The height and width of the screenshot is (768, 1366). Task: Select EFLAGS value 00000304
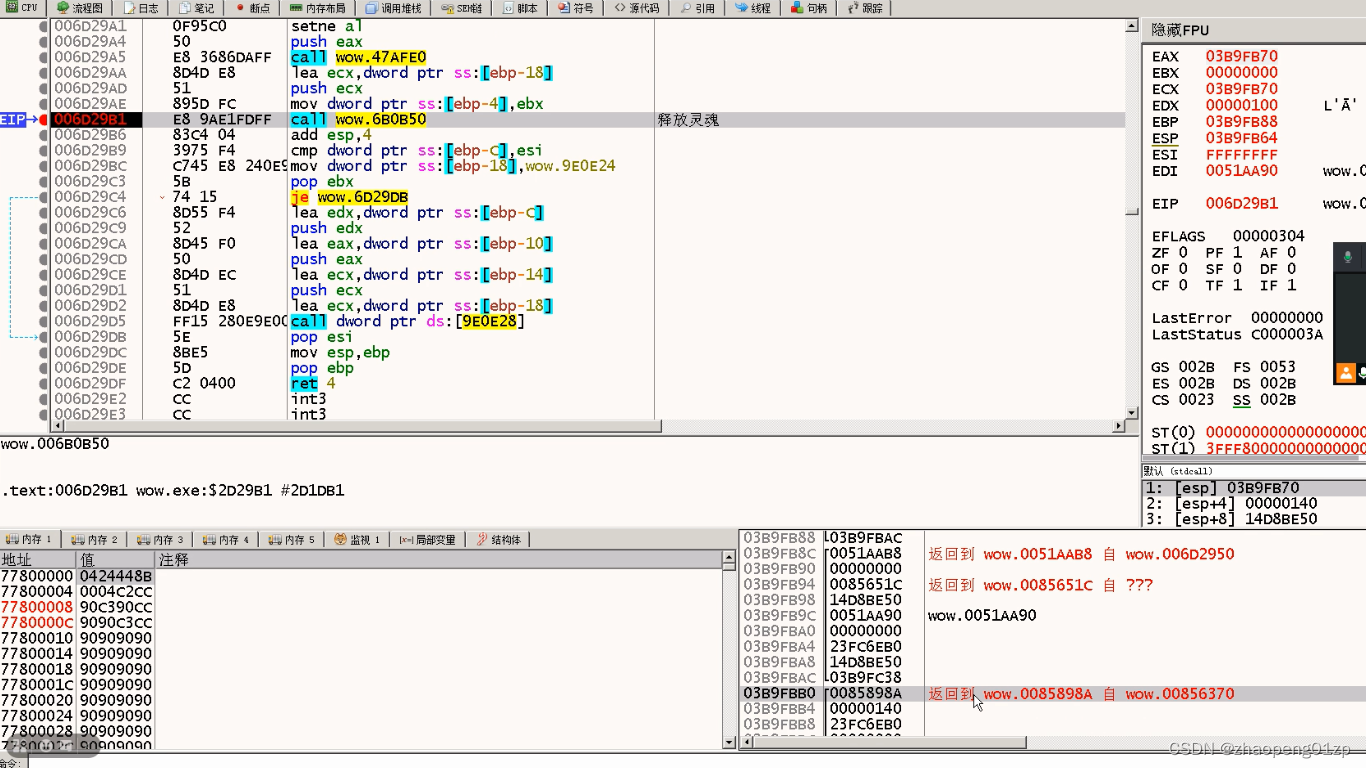click(1268, 236)
